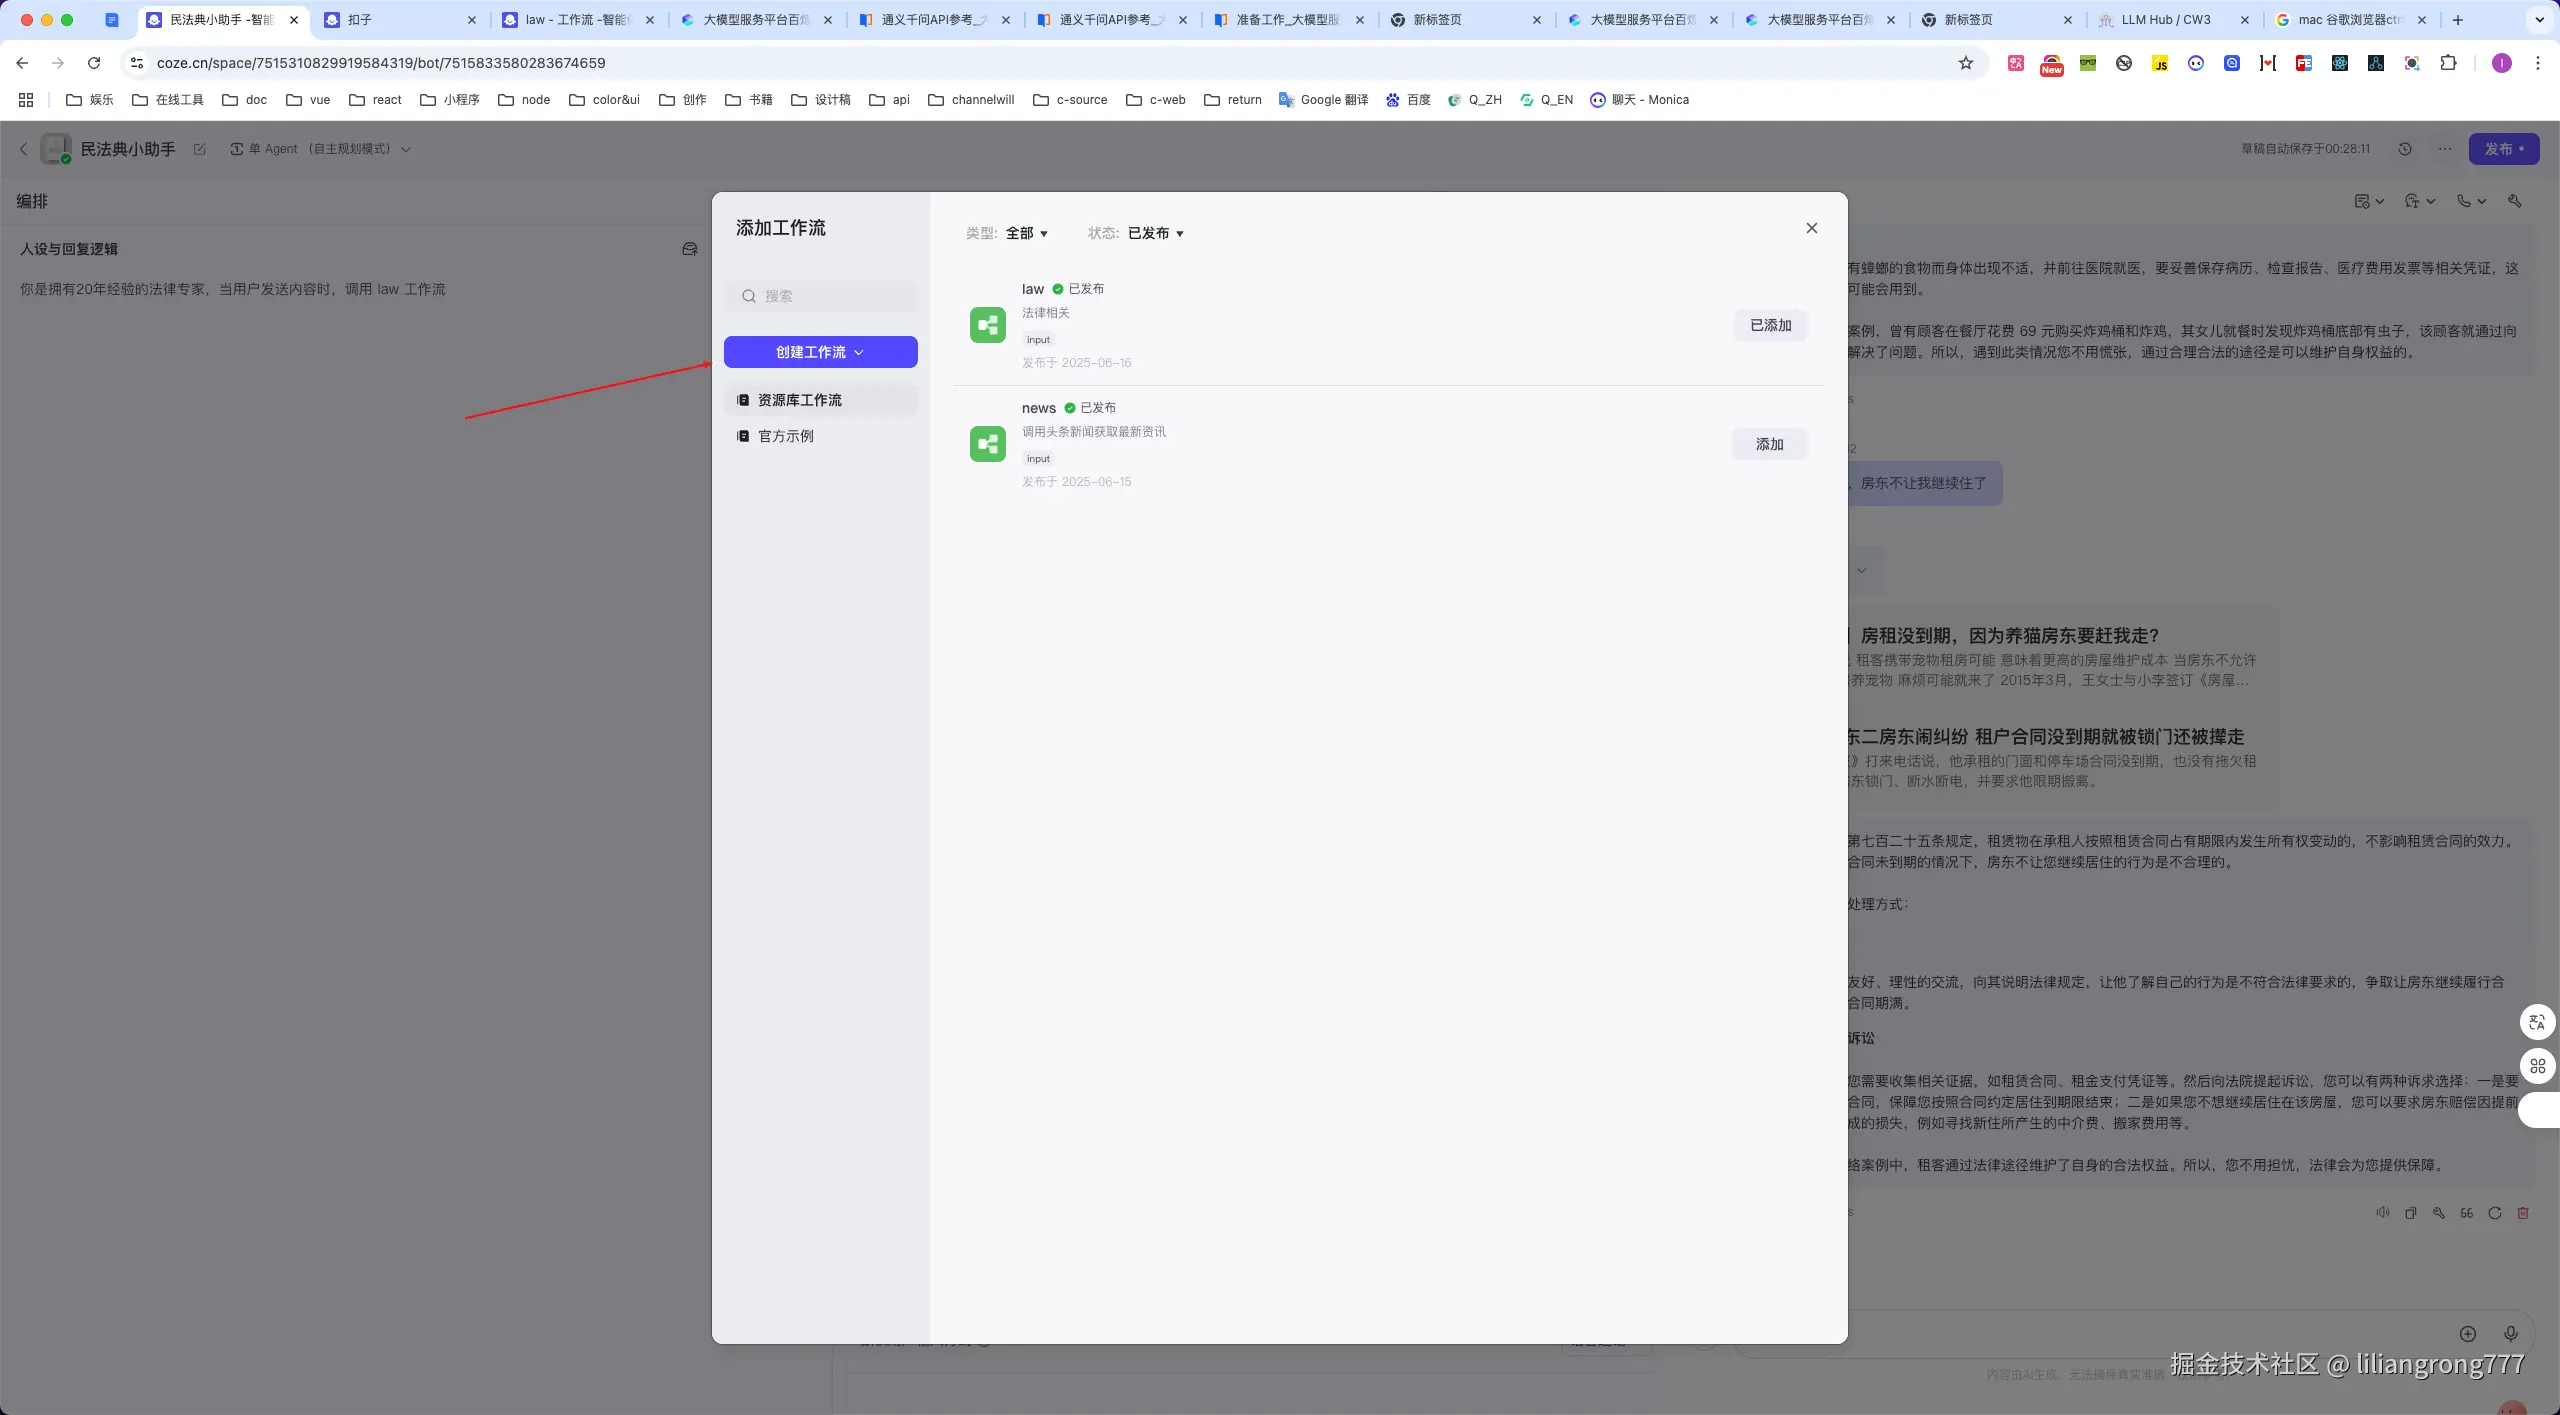Open the browser extensions puzzle icon
Image resolution: width=2560 pixels, height=1415 pixels.
click(2447, 63)
